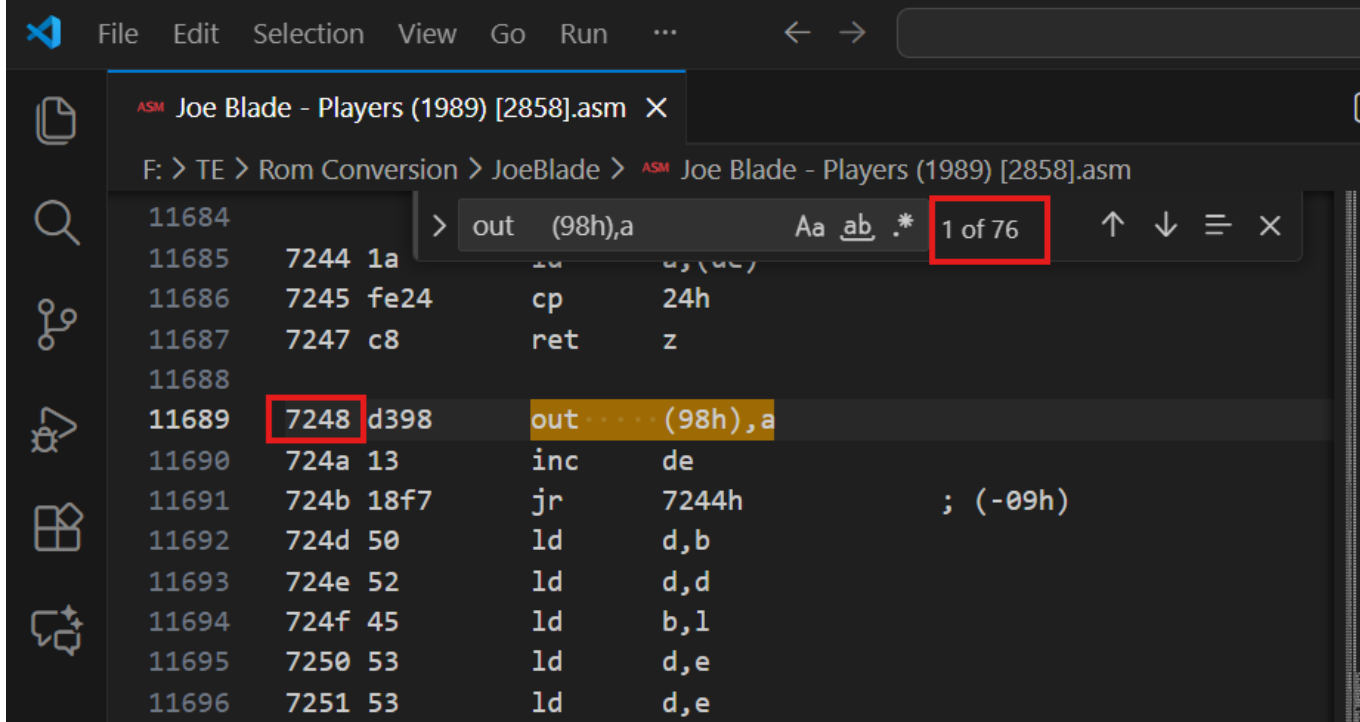Click the cp instruction on line 11686
The height and width of the screenshot is (722, 1360).
coord(547,299)
